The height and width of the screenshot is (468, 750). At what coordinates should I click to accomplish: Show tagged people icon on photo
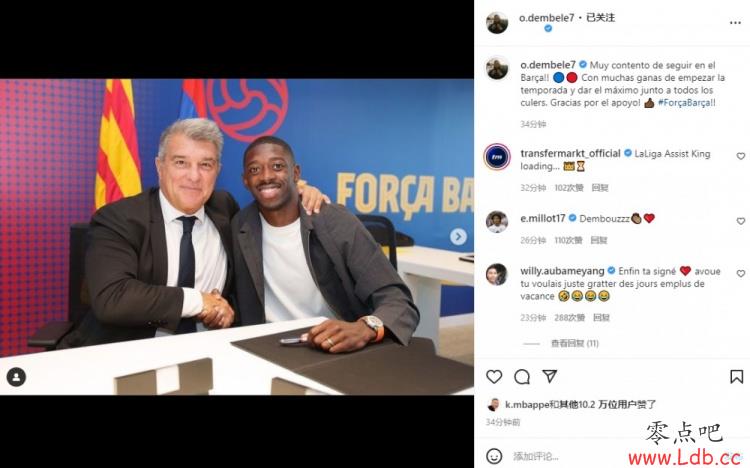click(x=16, y=377)
